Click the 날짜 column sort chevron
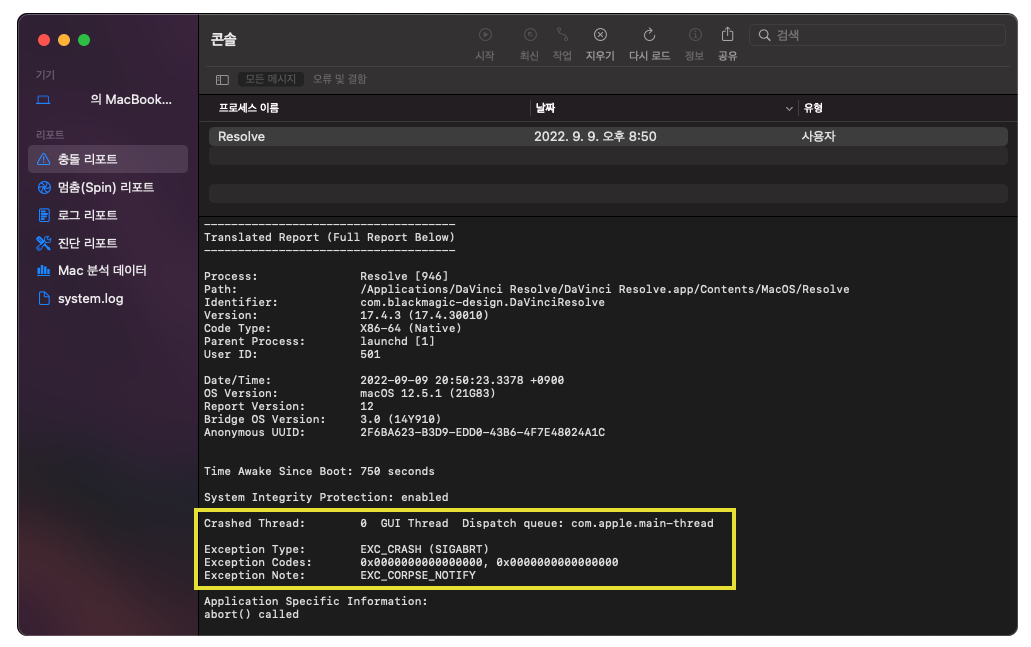 (x=789, y=108)
